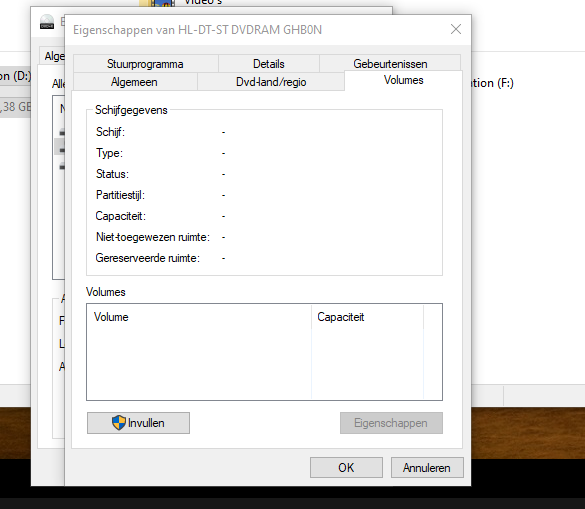Select the Volumes tab
Screen dimensions: 585x509
coord(403,80)
